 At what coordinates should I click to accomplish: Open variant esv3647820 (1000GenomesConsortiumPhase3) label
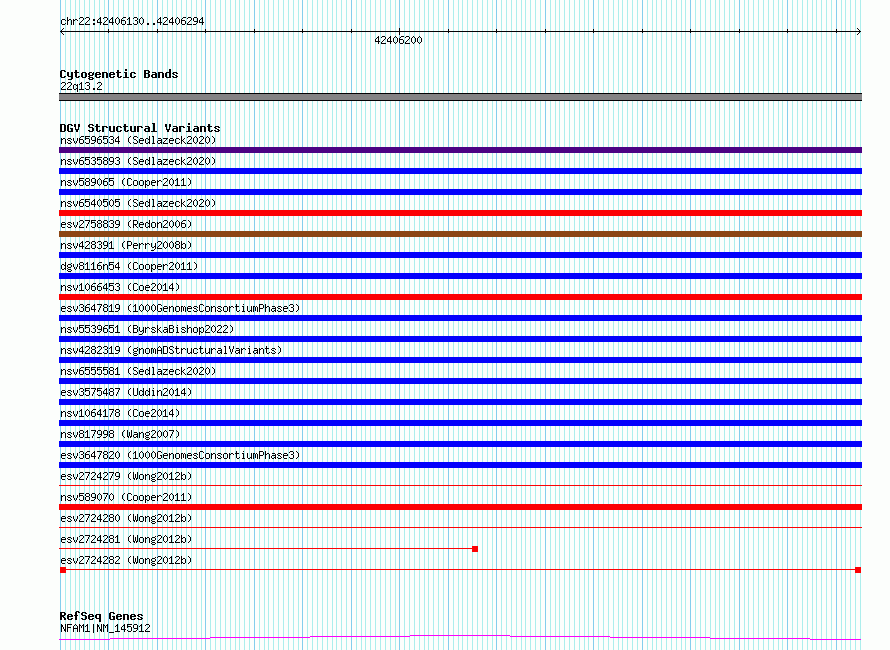coord(180,455)
